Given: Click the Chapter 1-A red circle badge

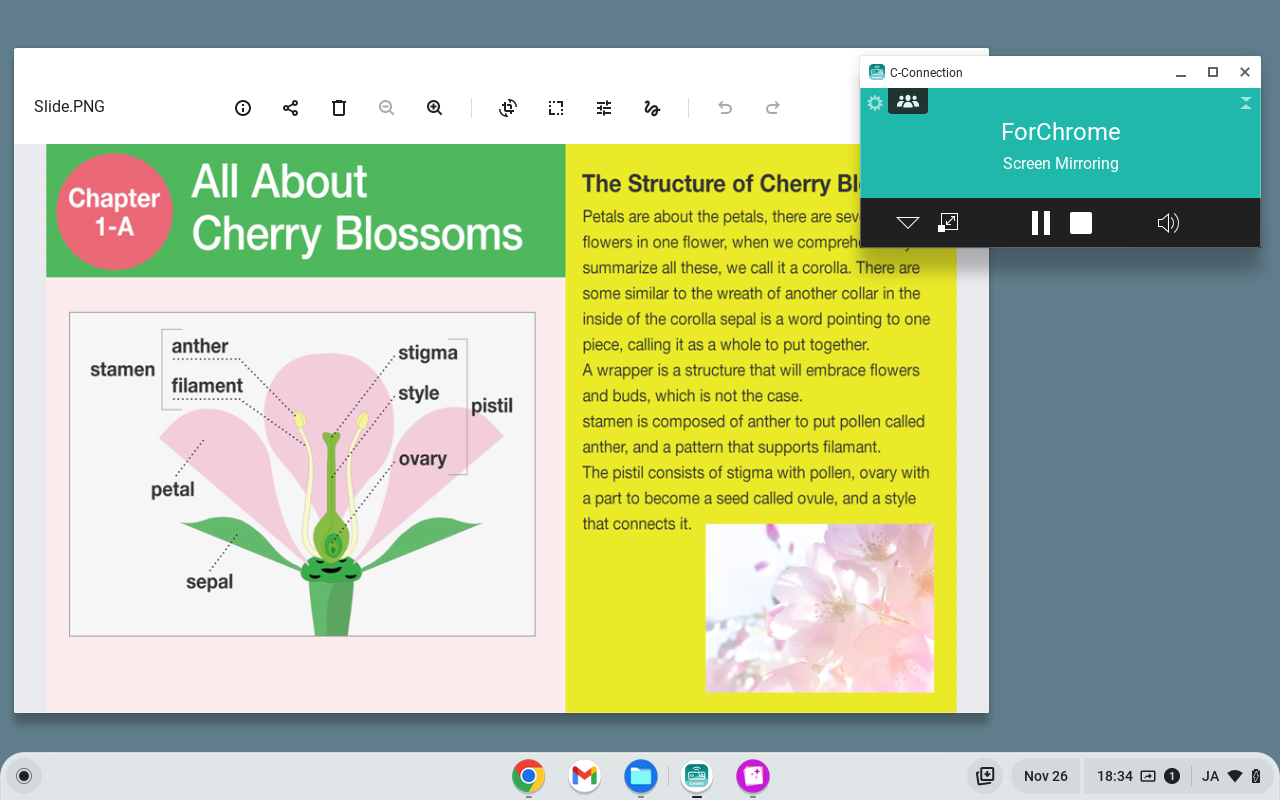Looking at the screenshot, I should coord(114,212).
